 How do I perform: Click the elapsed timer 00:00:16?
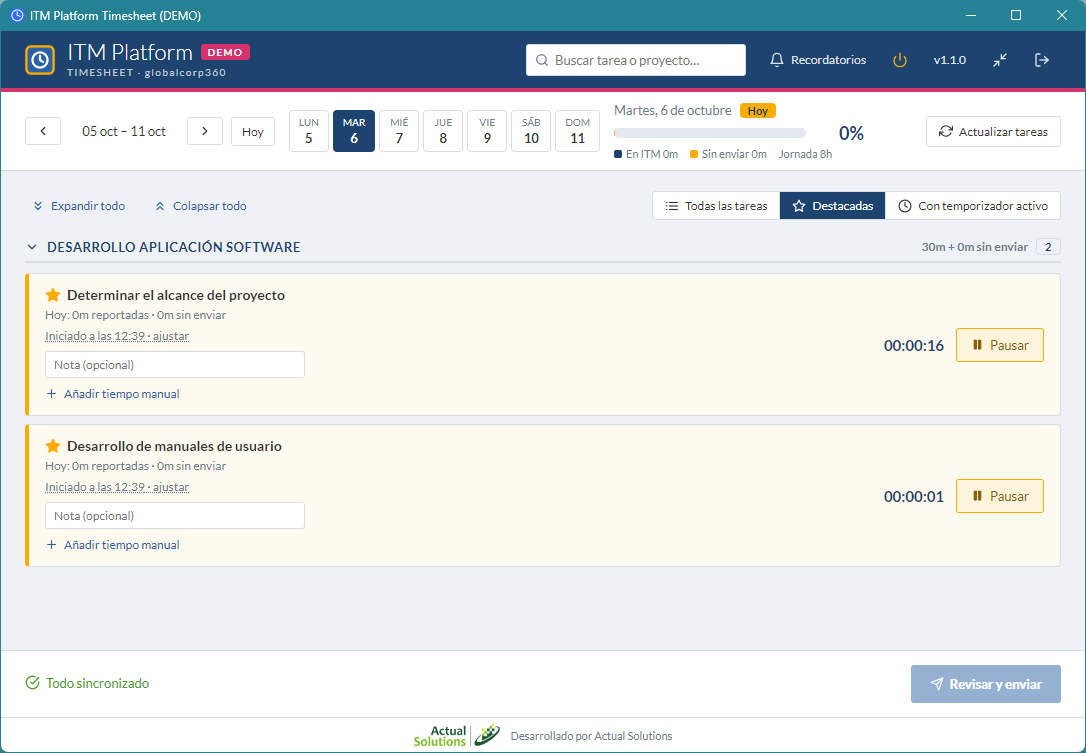(x=914, y=346)
